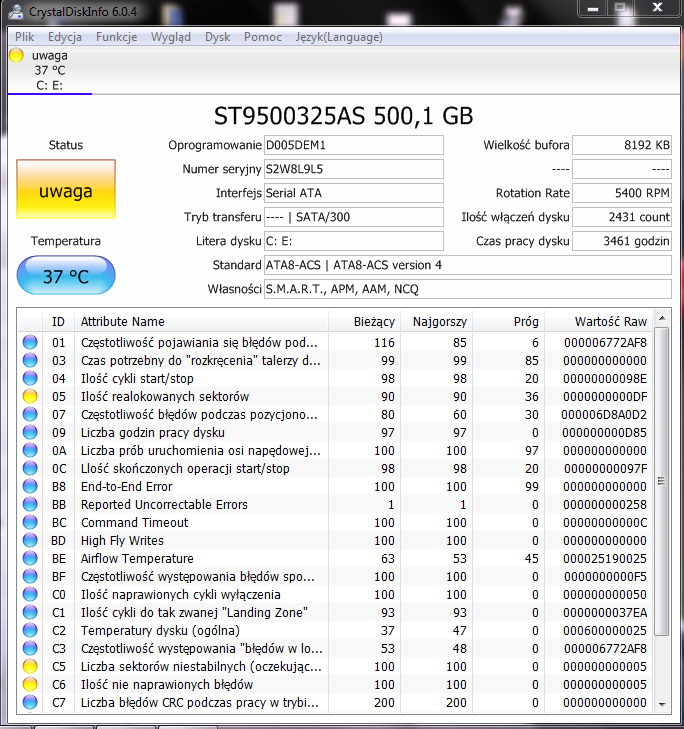This screenshot has height=729, width=684.
Task: Click status icon for Command Timeout row
Action: 30,523
